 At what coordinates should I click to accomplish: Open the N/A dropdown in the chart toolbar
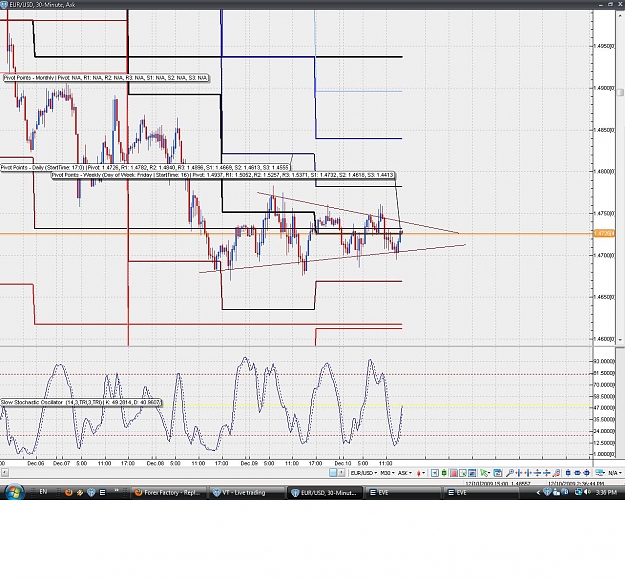click(x=616, y=473)
